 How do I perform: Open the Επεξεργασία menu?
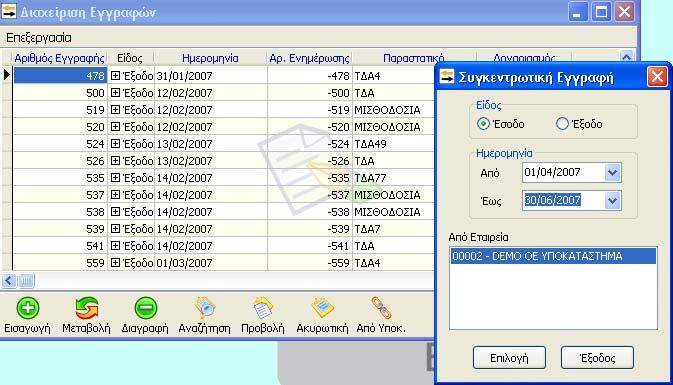39,38
